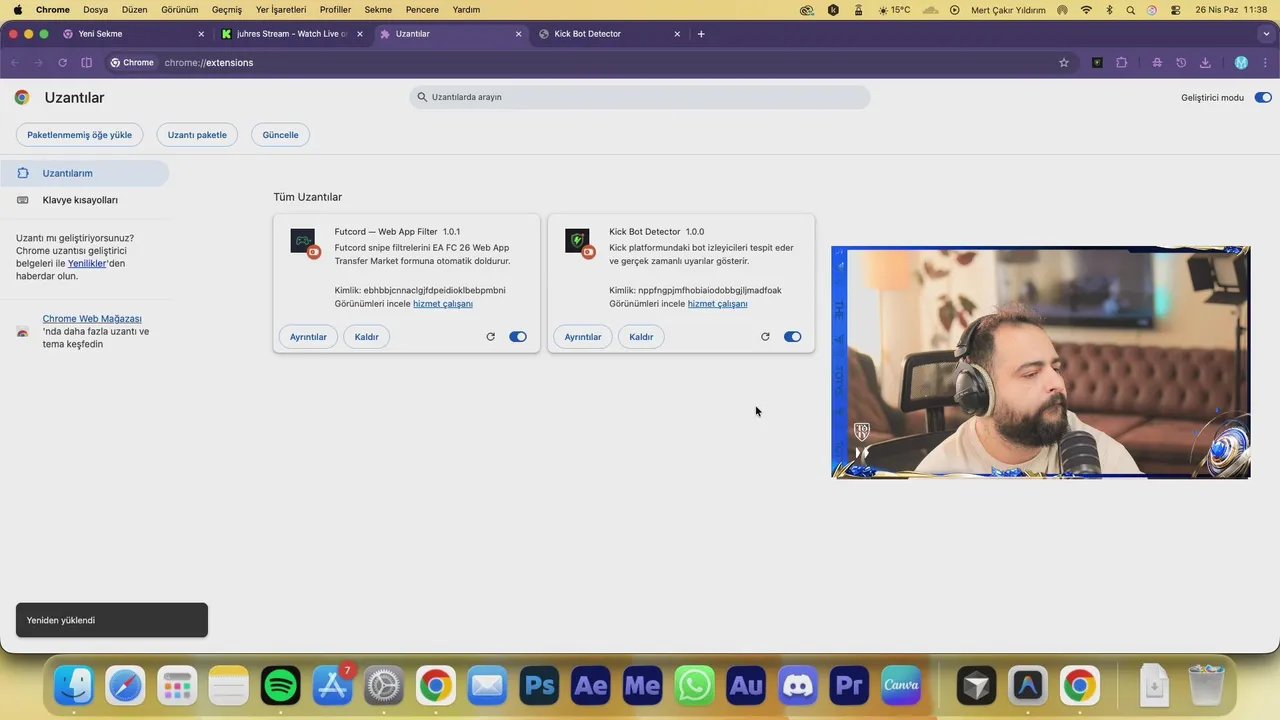The width and height of the screenshot is (1280, 720).
Task: Toggle the Chrome side panel icon
Action: coord(87,62)
